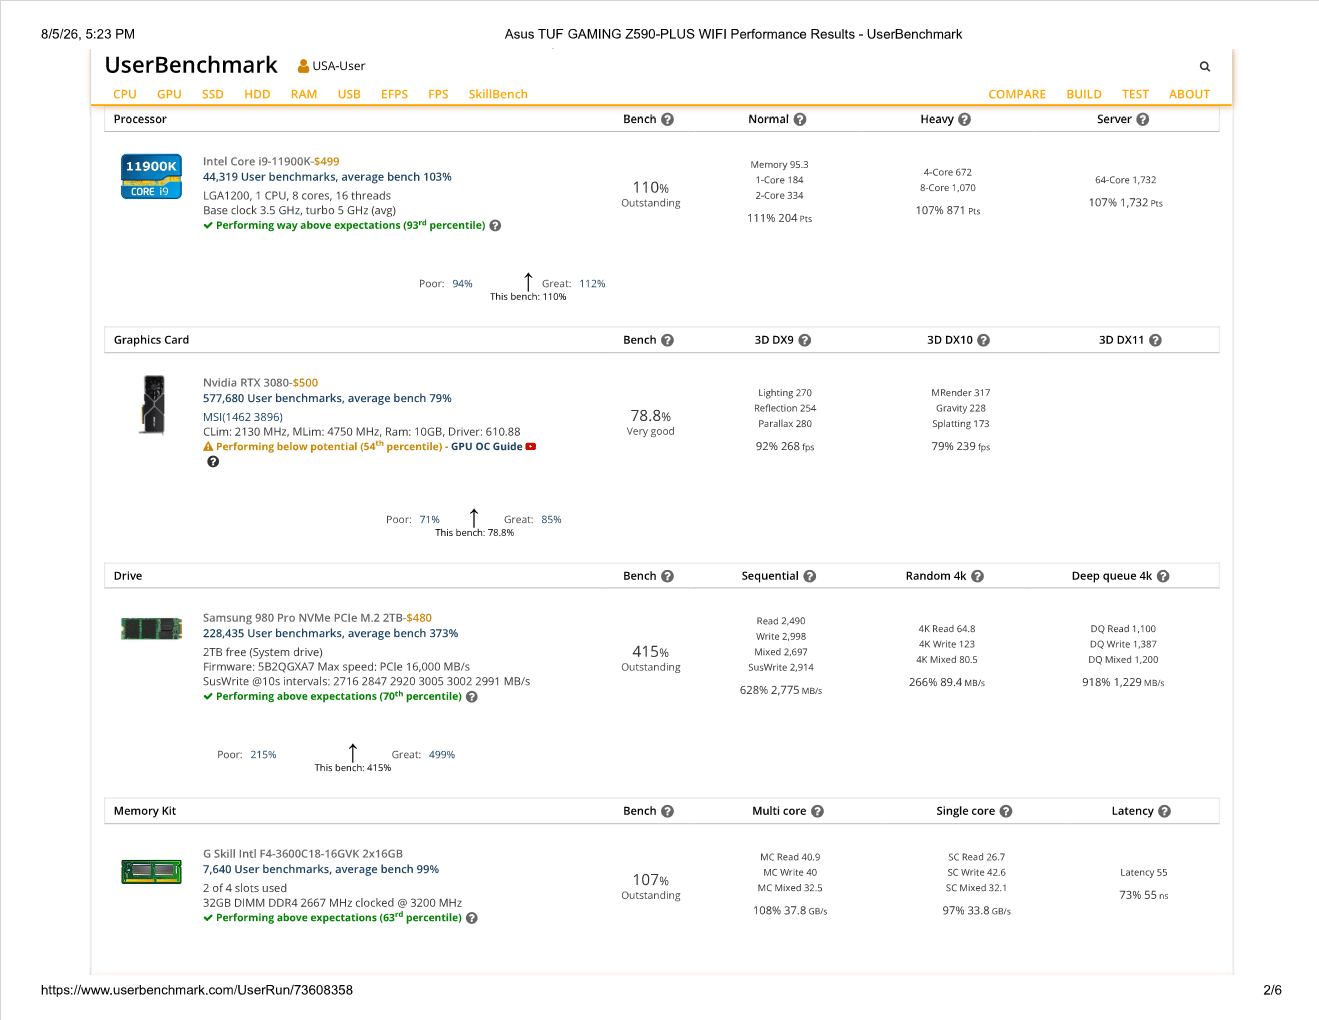Open help icon beside Random 4k
The height and width of the screenshot is (1020, 1319).
point(978,576)
